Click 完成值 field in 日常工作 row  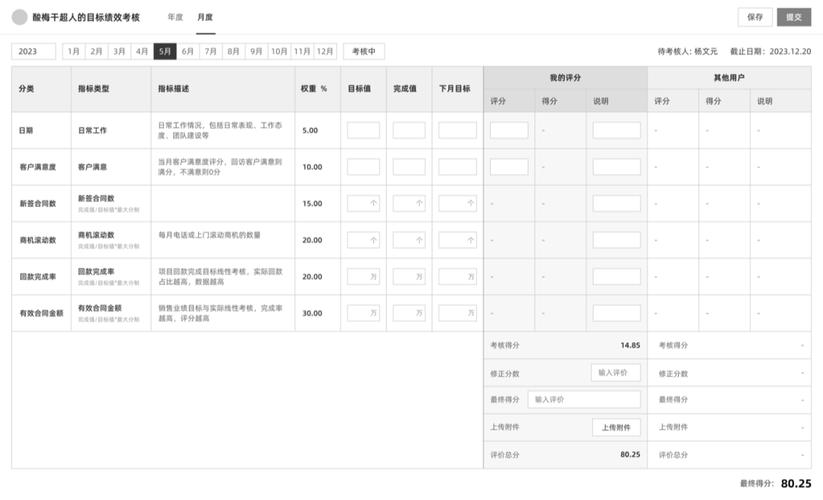409,130
